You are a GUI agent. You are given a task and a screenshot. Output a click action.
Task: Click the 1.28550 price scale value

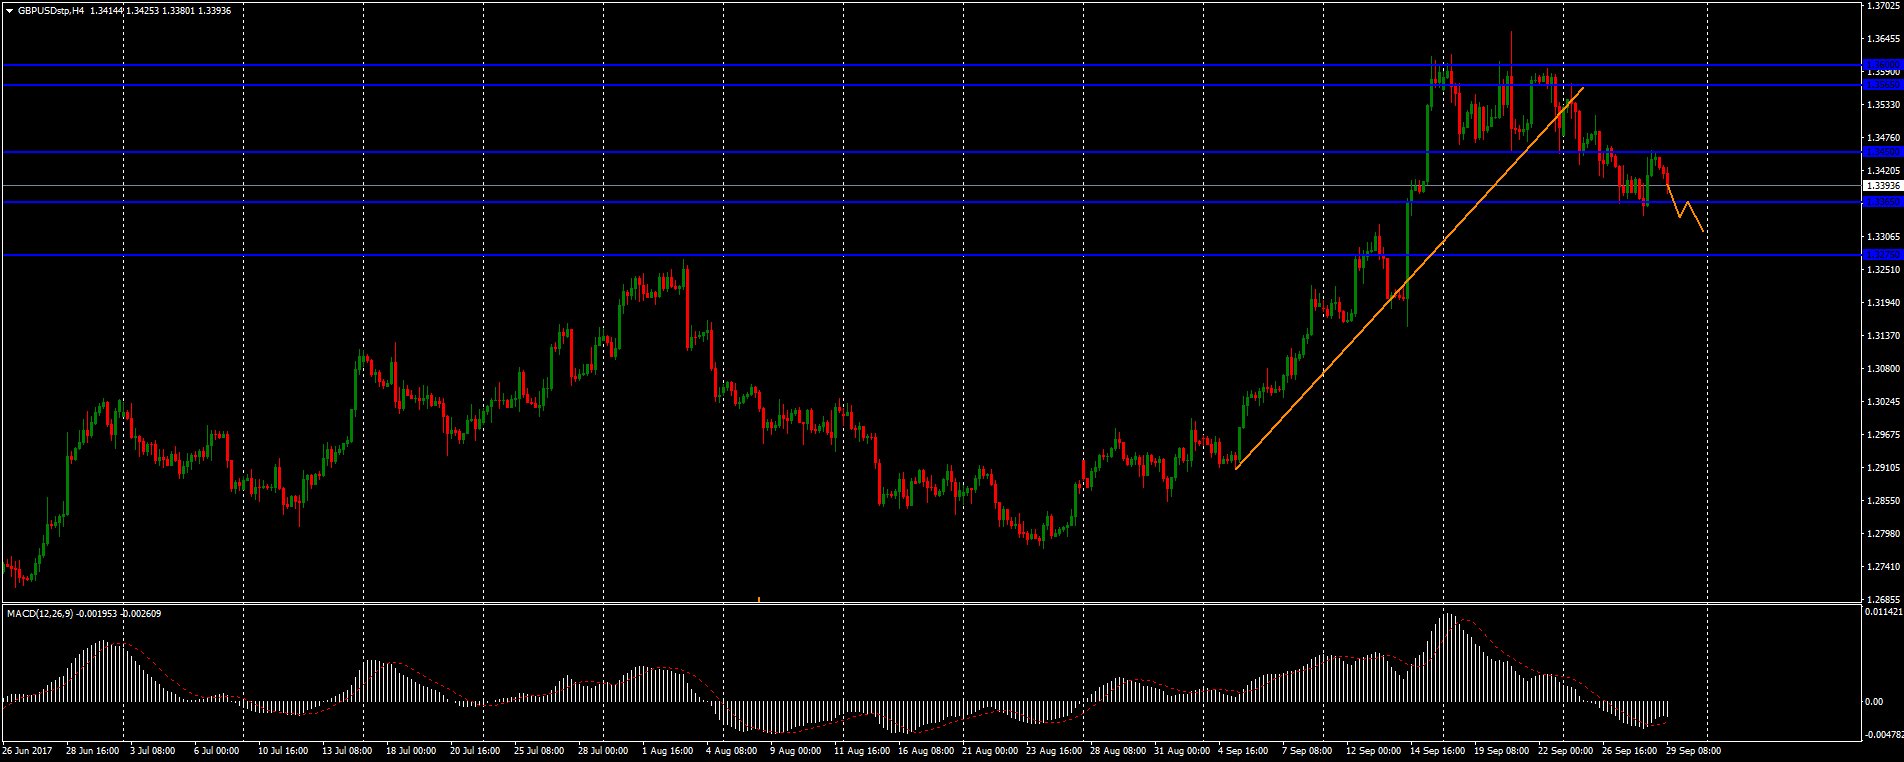(1884, 500)
